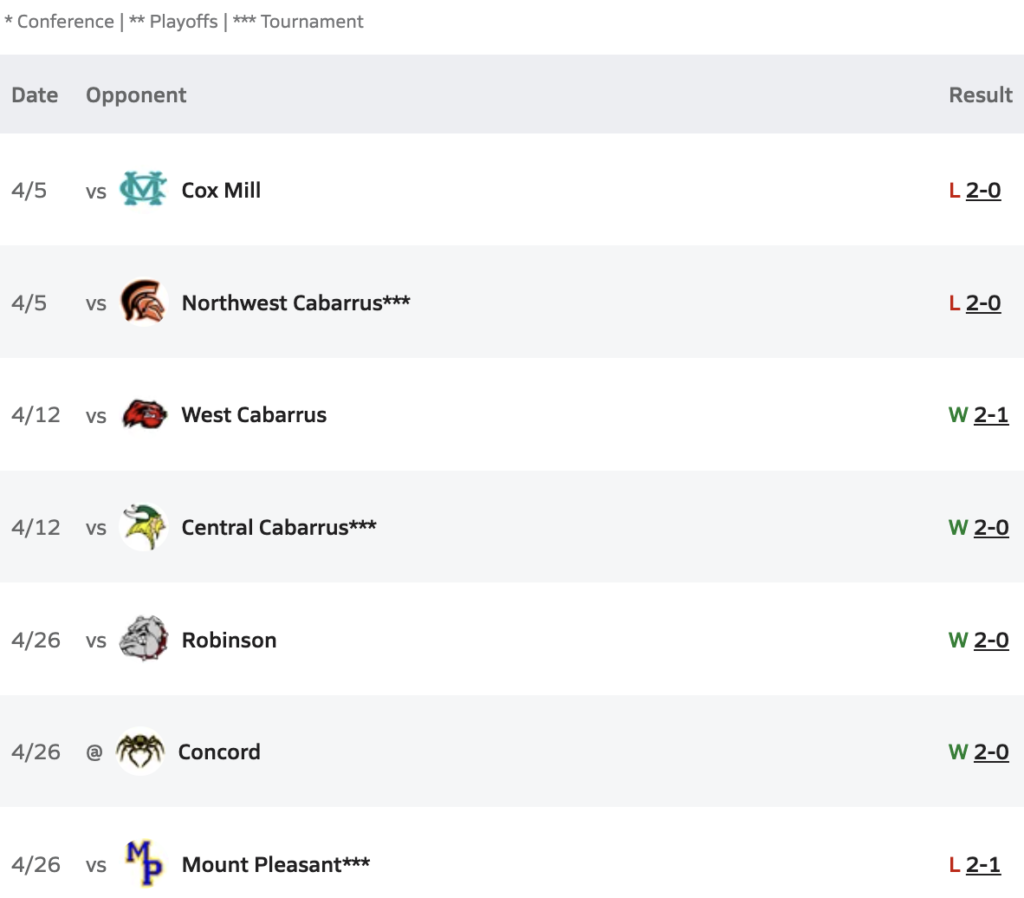Viewport: 1024px width, 898px height.
Task: View 2-1 win score against West Cabarrus
Action: [991, 415]
